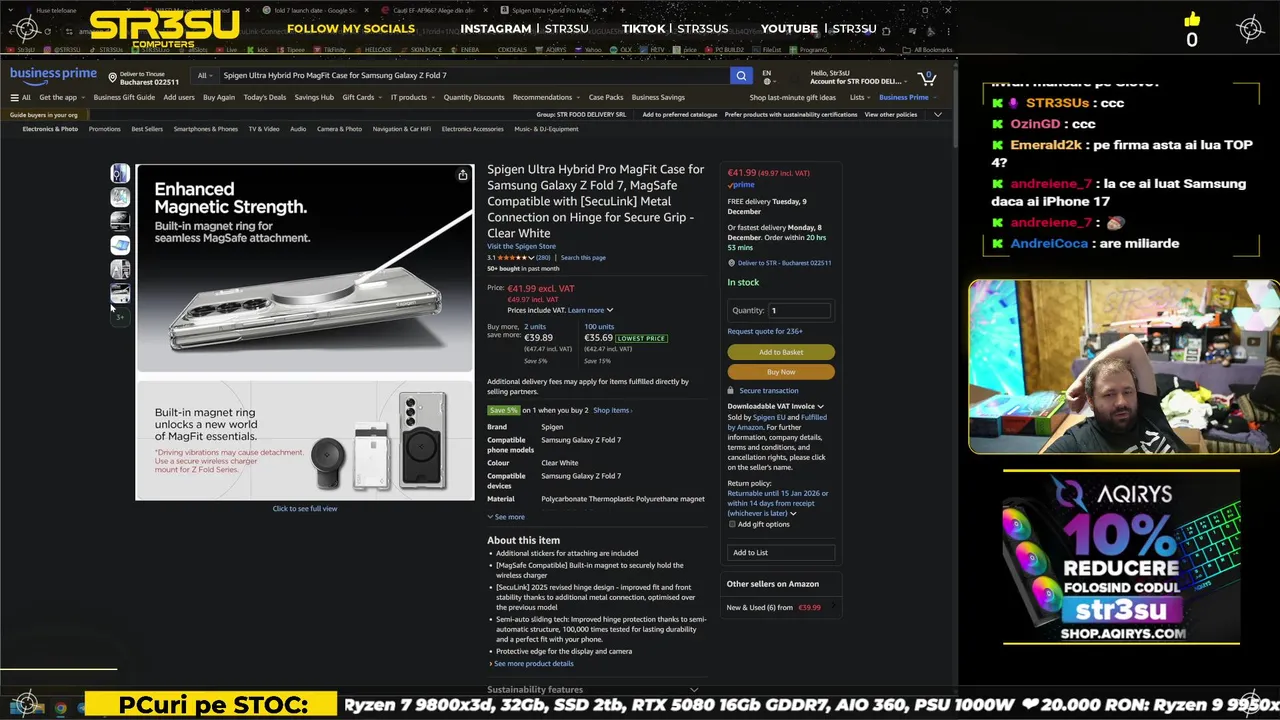Expand the Get the app menu

coord(61,97)
